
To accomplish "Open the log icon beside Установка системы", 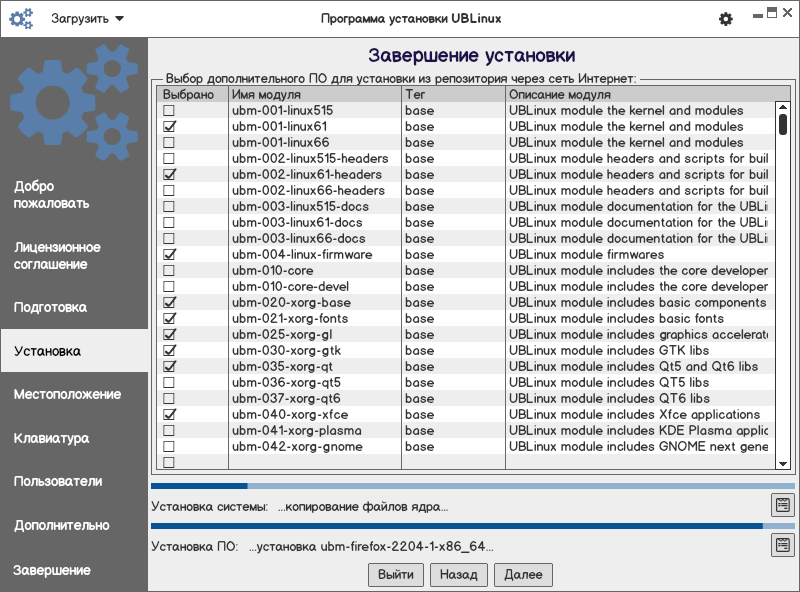I will tap(781, 505).
